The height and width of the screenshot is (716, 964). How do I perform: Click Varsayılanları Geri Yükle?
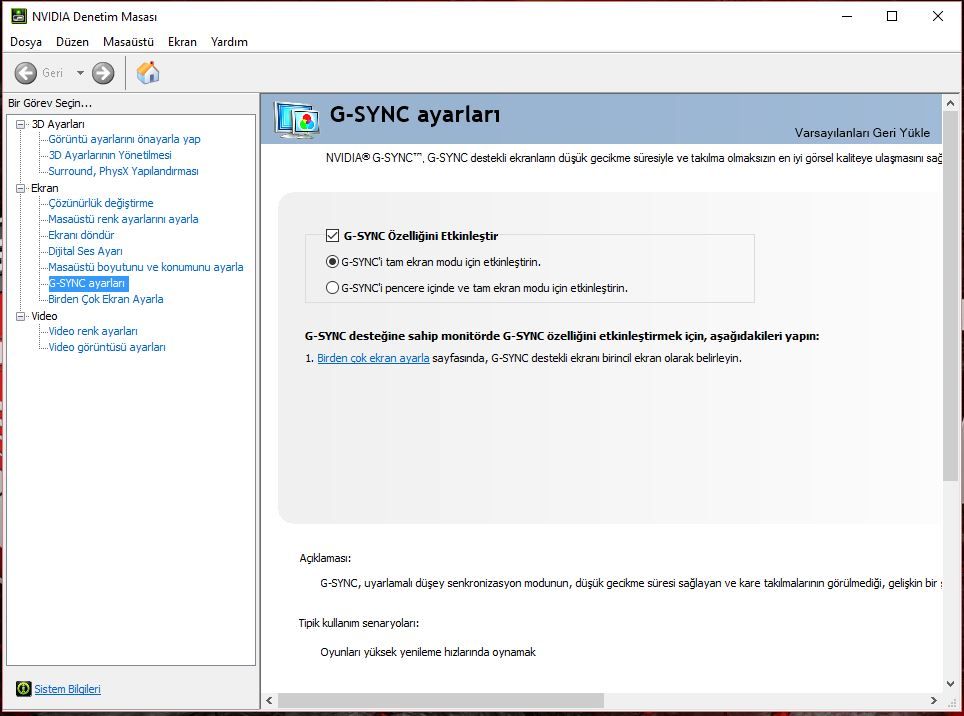pyautogui.click(x=862, y=133)
